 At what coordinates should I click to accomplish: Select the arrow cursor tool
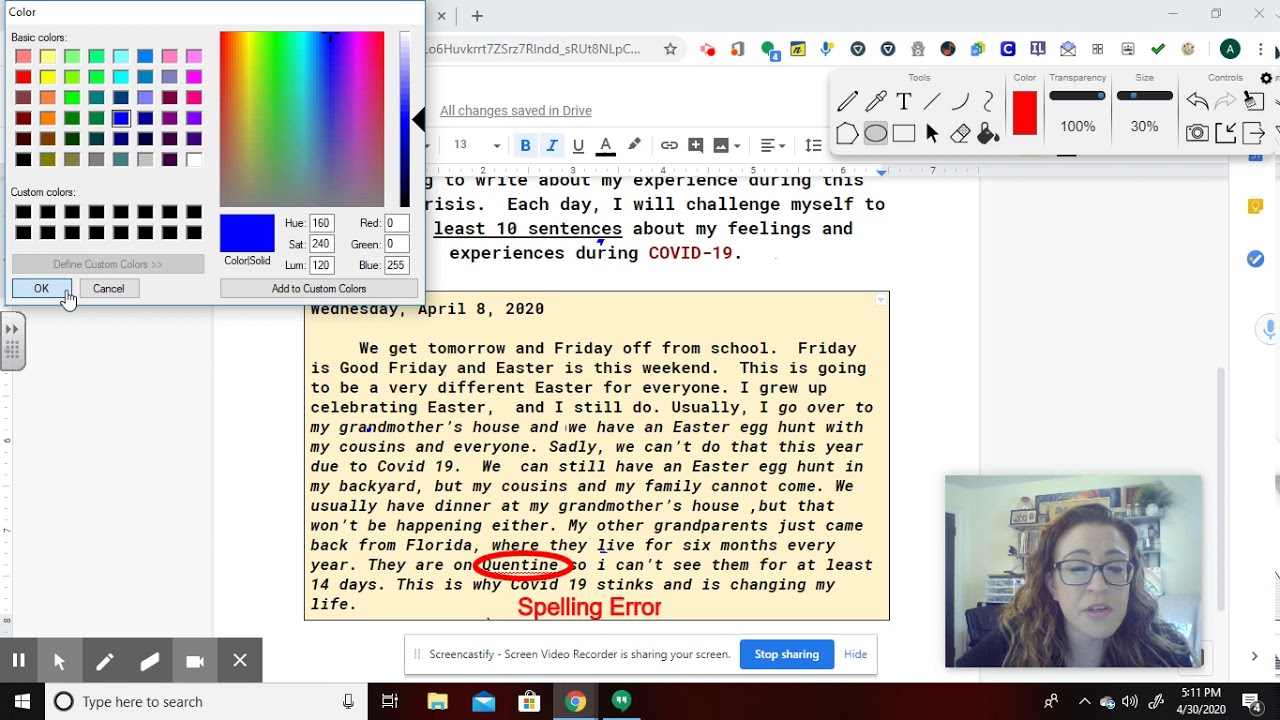click(x=932, y=133)
